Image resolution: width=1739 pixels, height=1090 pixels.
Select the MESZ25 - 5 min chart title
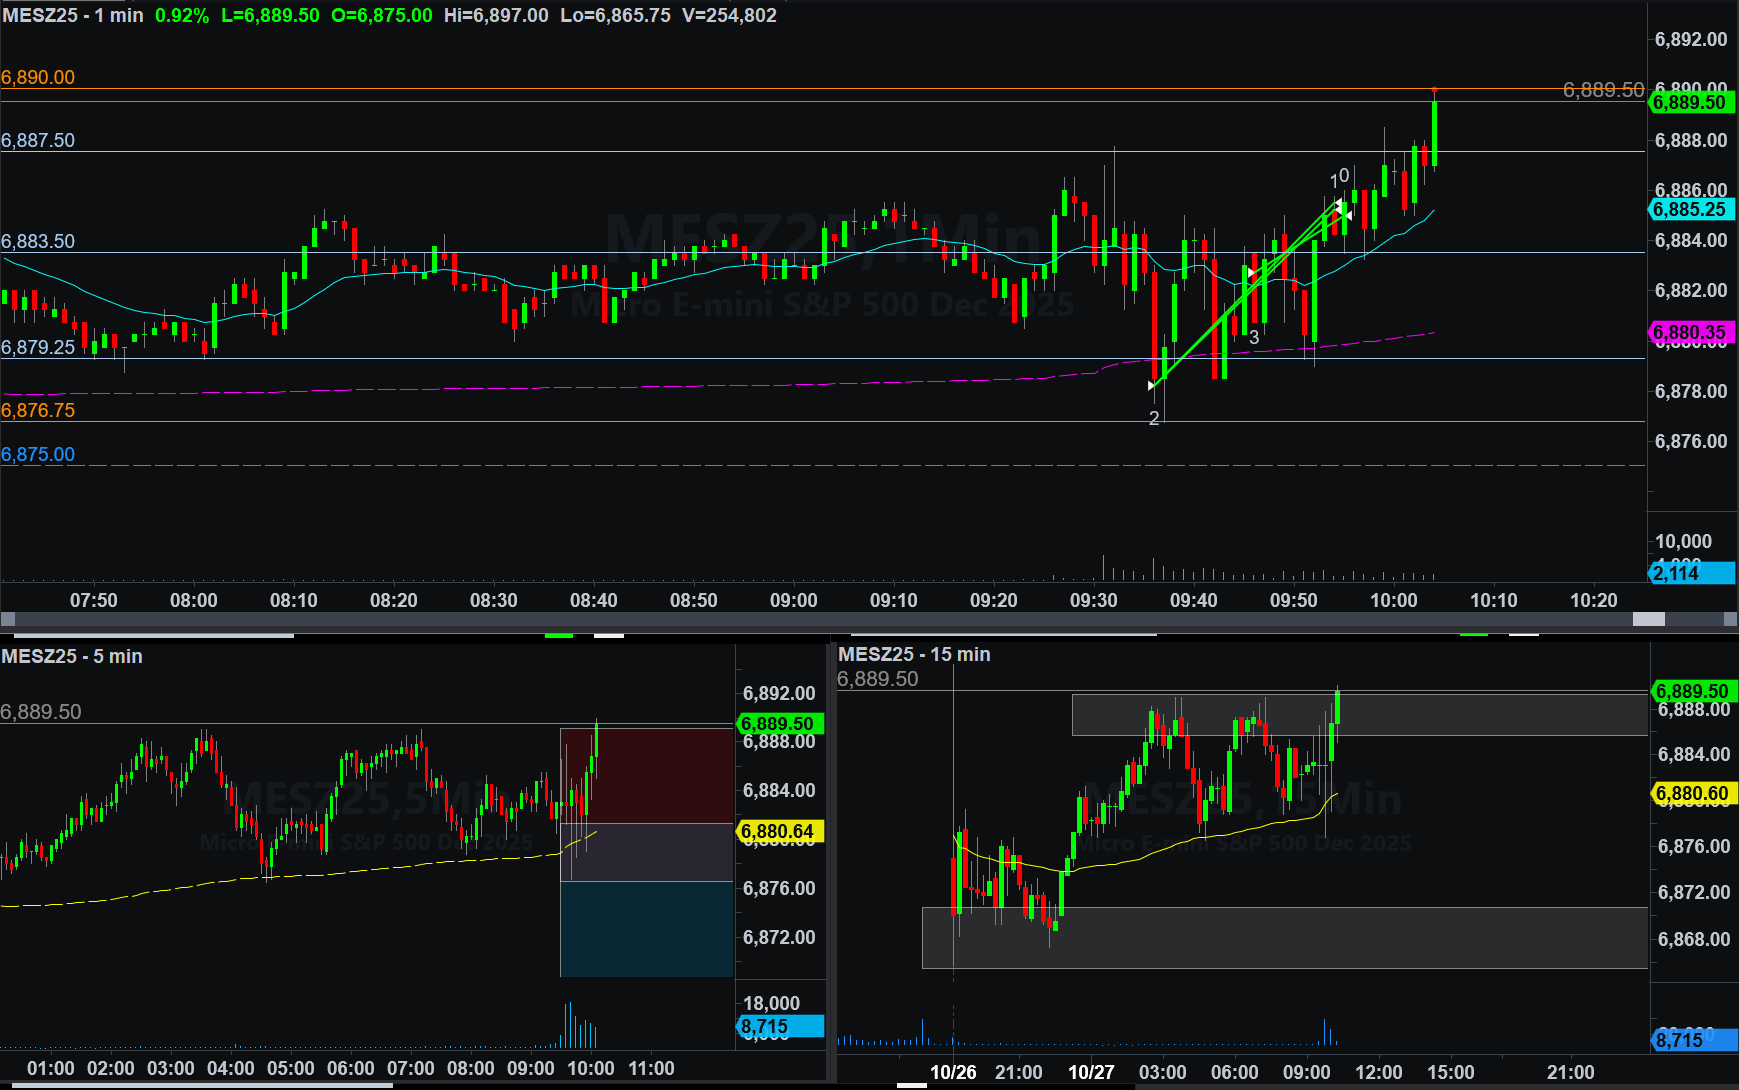pos(72,656)
